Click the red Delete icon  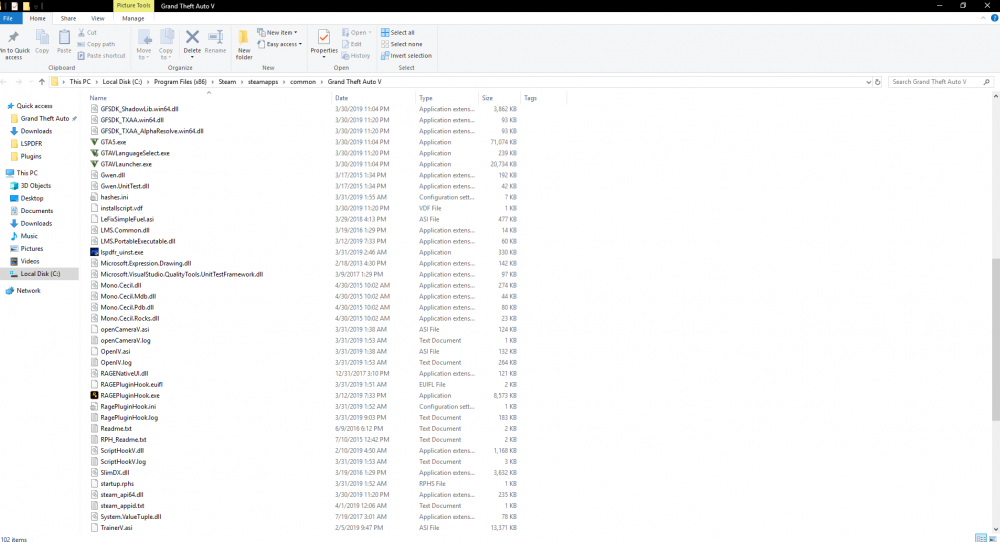tap(192, 37)
